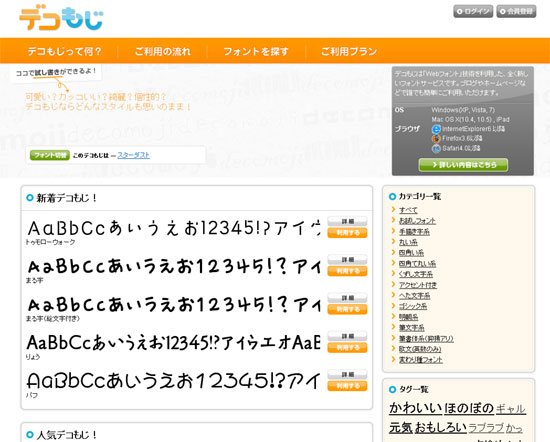Follow the スターダスト font link
The image size is (550, 442).
pyautogui.click(x=133, y=155)
